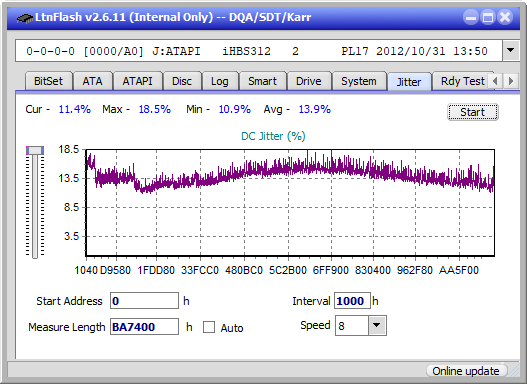527x384 pixels.
Task: Switch to the ATA tab
Action: 92,81
